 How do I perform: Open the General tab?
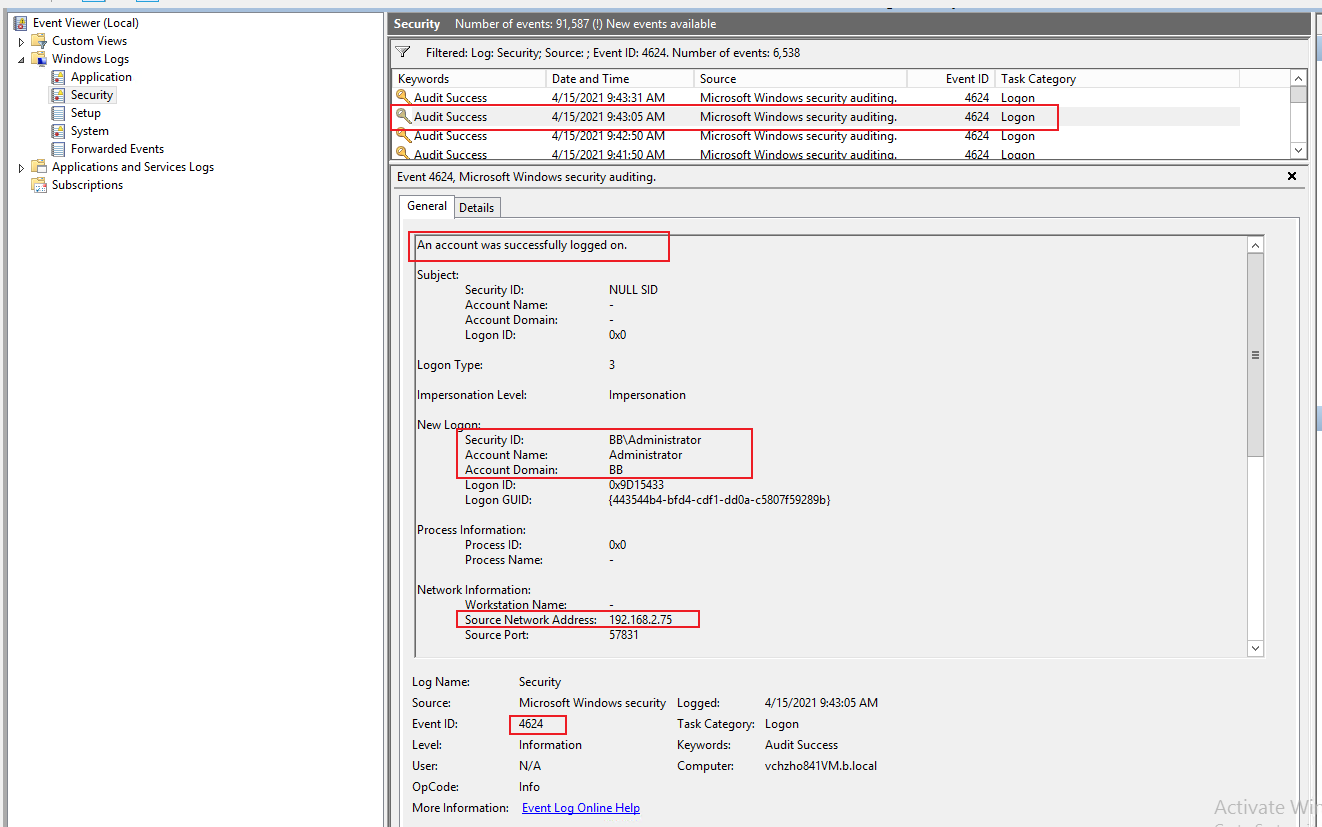point(427,206)
